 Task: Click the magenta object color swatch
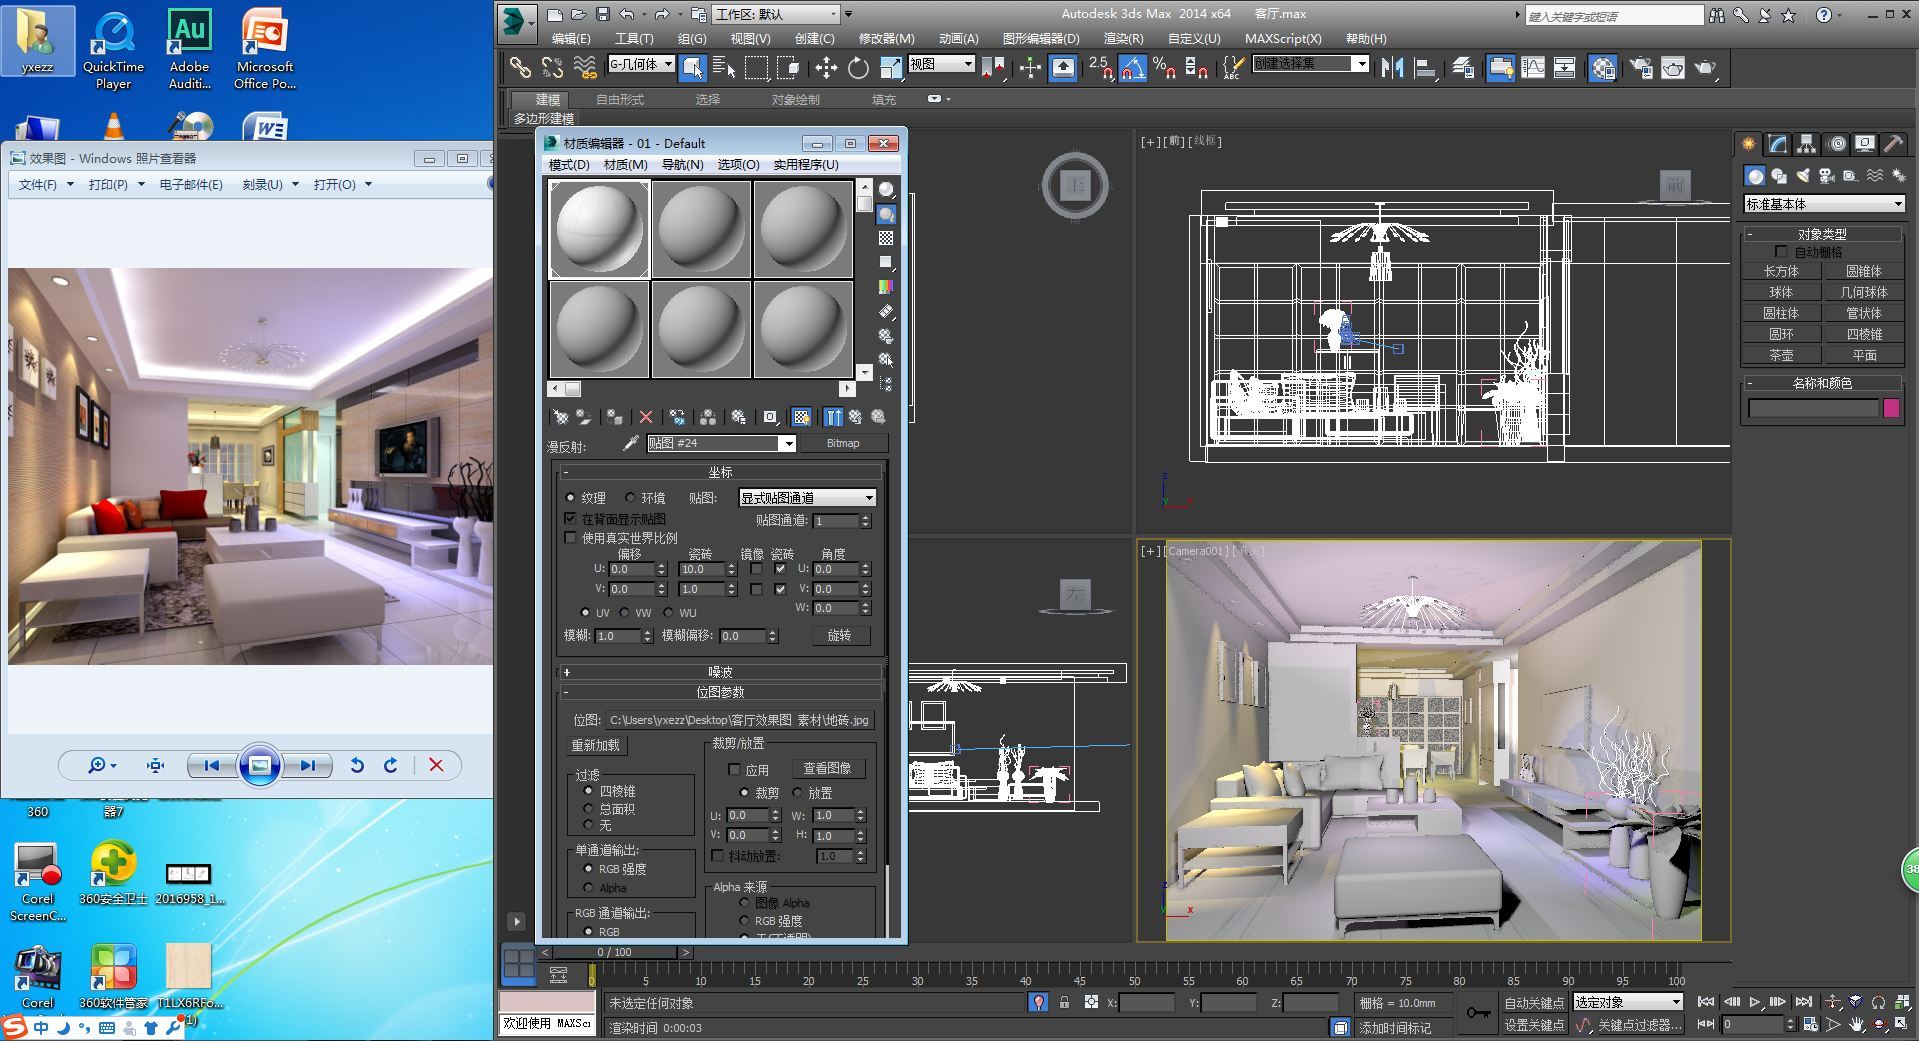[1891, 408]
